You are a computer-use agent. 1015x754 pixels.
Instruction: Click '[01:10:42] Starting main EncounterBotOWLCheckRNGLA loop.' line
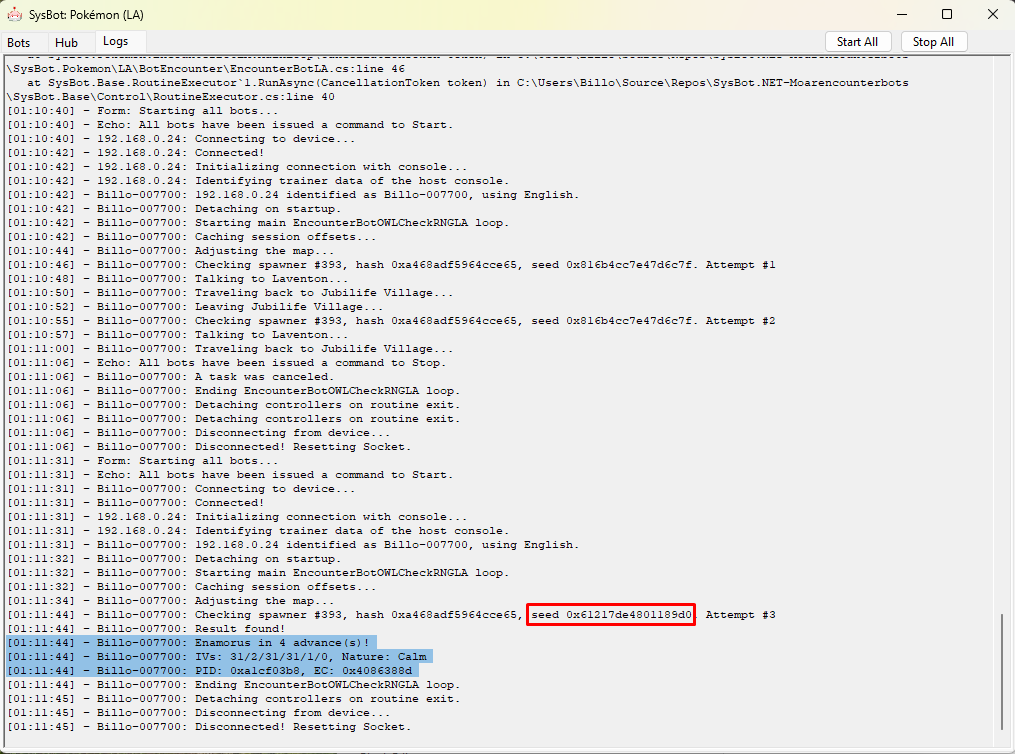[x=258, y=223]
